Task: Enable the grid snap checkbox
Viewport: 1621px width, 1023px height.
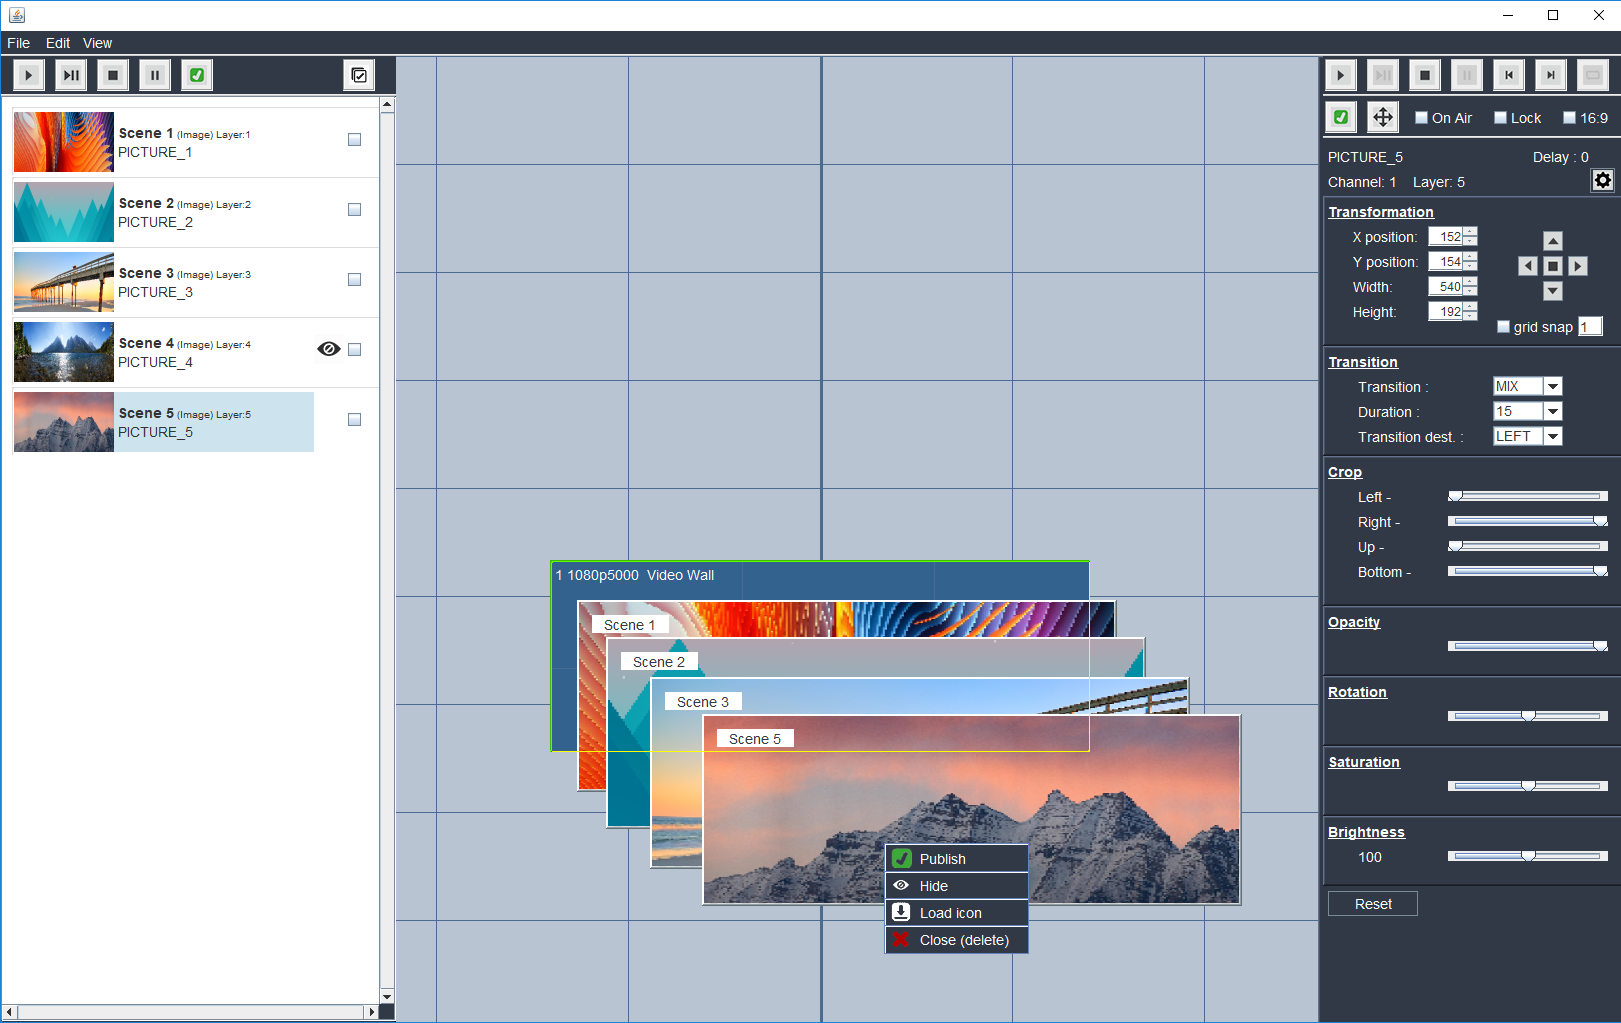Action: pos(1503,327)
